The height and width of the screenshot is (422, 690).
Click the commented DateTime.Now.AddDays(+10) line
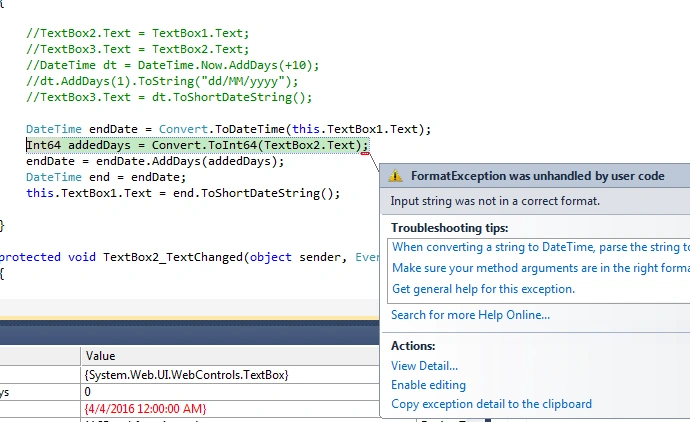pos(172,65)
